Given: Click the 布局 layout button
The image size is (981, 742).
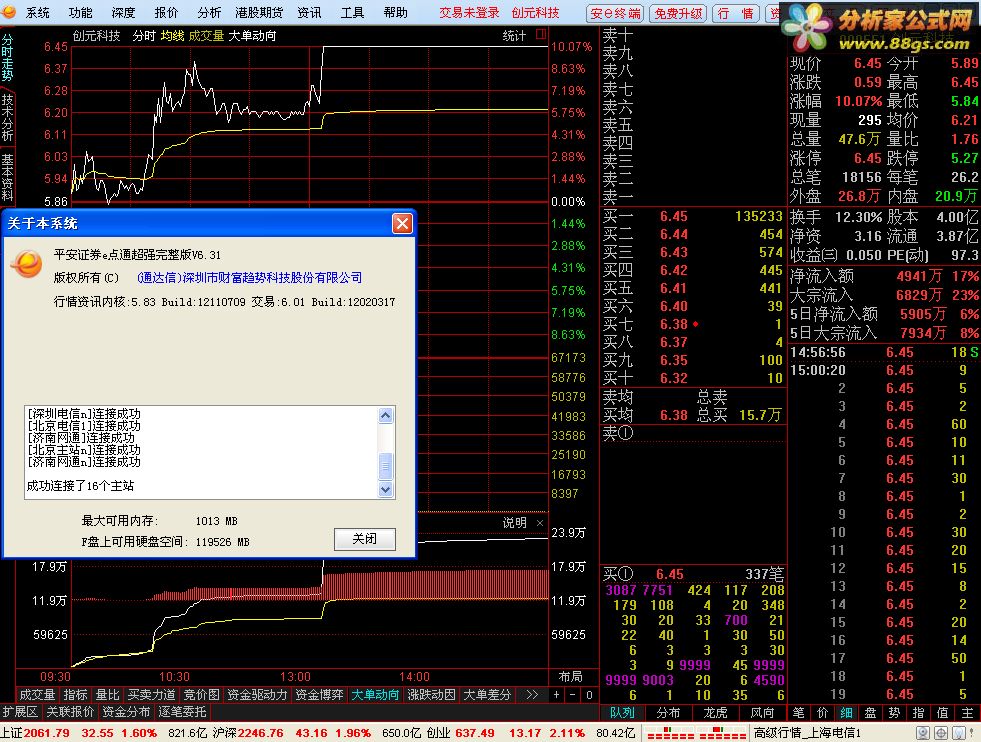Looking at the screenshot, I should 570,677.
